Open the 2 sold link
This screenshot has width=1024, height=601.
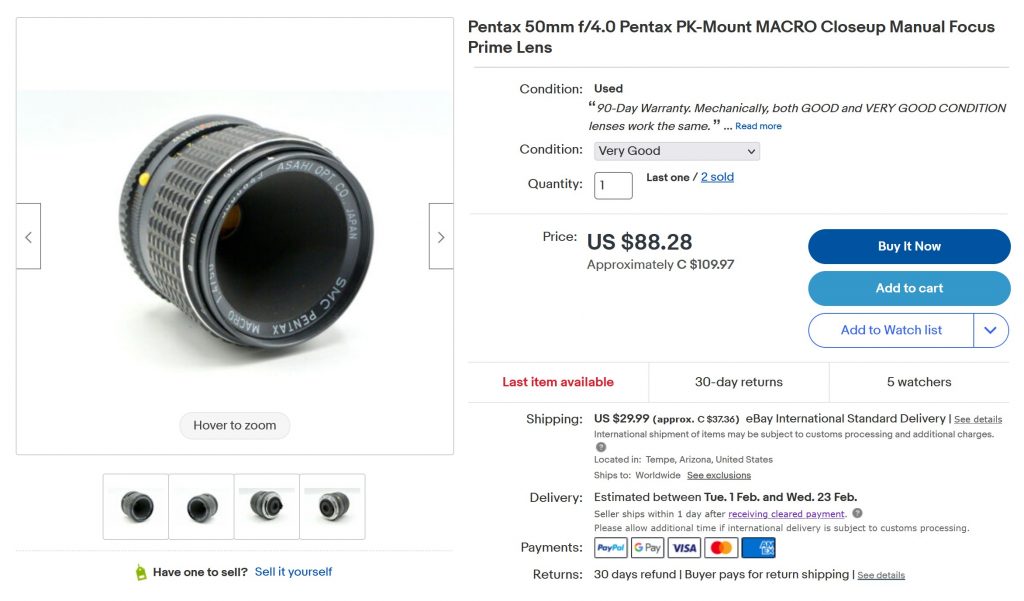(717, 177)
